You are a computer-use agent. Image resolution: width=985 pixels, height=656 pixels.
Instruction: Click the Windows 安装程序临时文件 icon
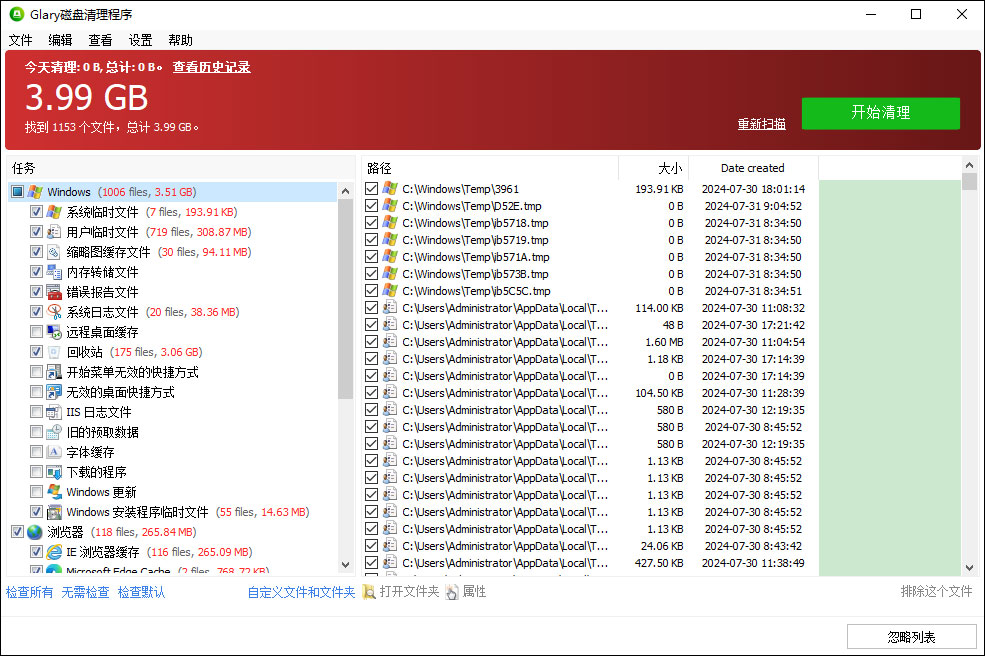click(x=55, y=512)
